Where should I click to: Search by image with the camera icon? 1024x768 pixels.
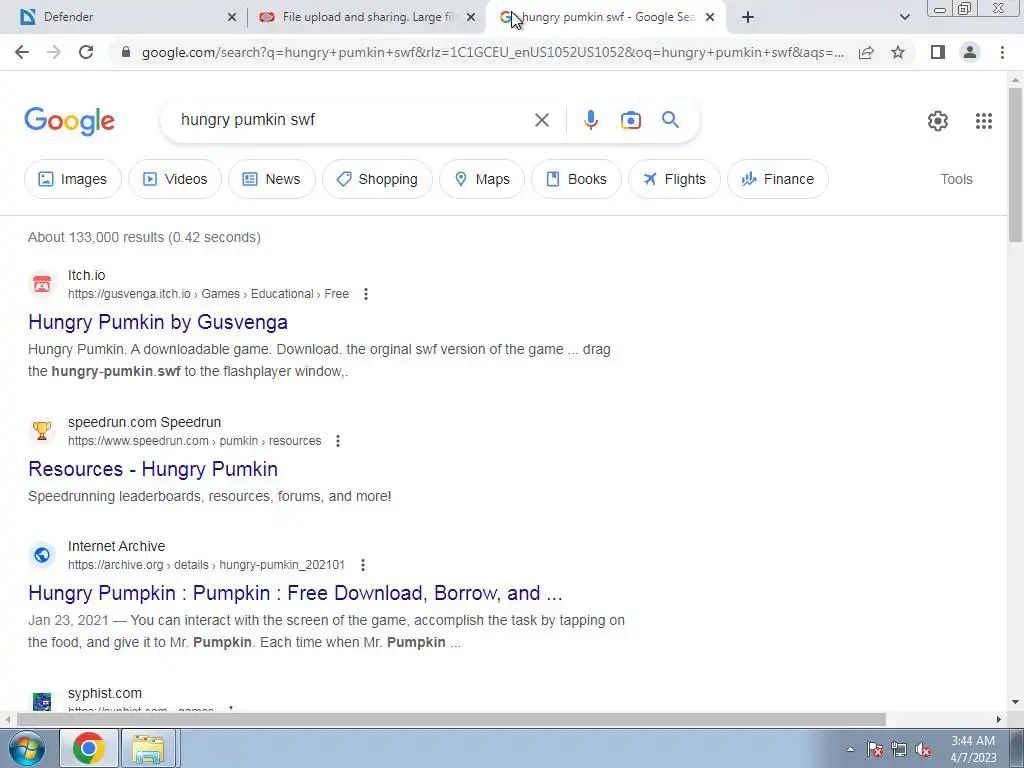(630, 120)
